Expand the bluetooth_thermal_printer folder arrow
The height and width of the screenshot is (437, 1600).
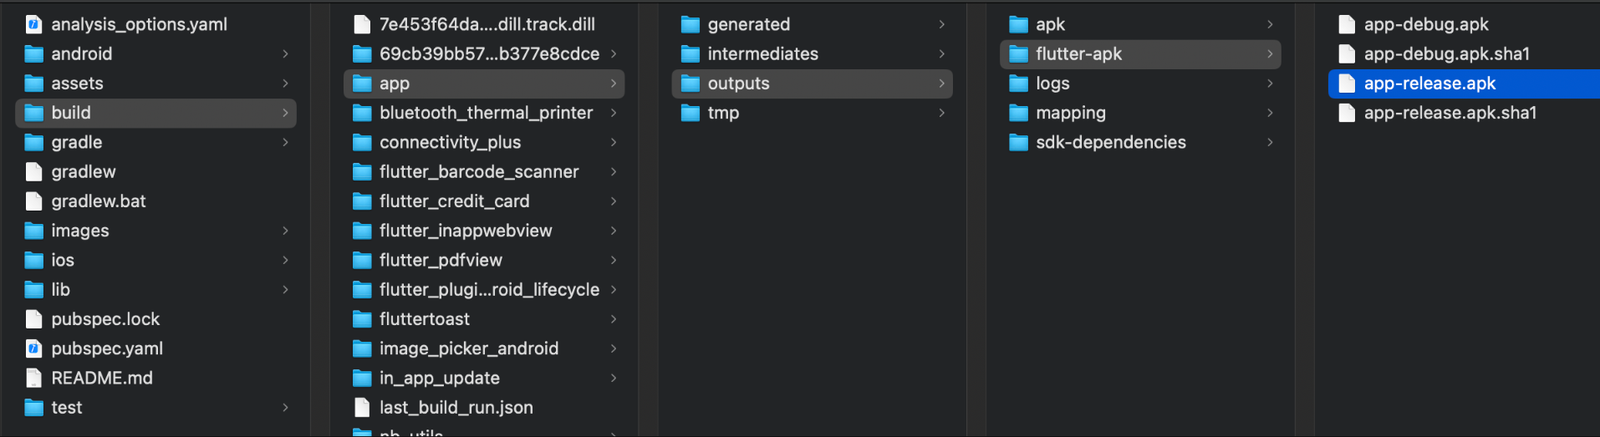coord(613,113)
